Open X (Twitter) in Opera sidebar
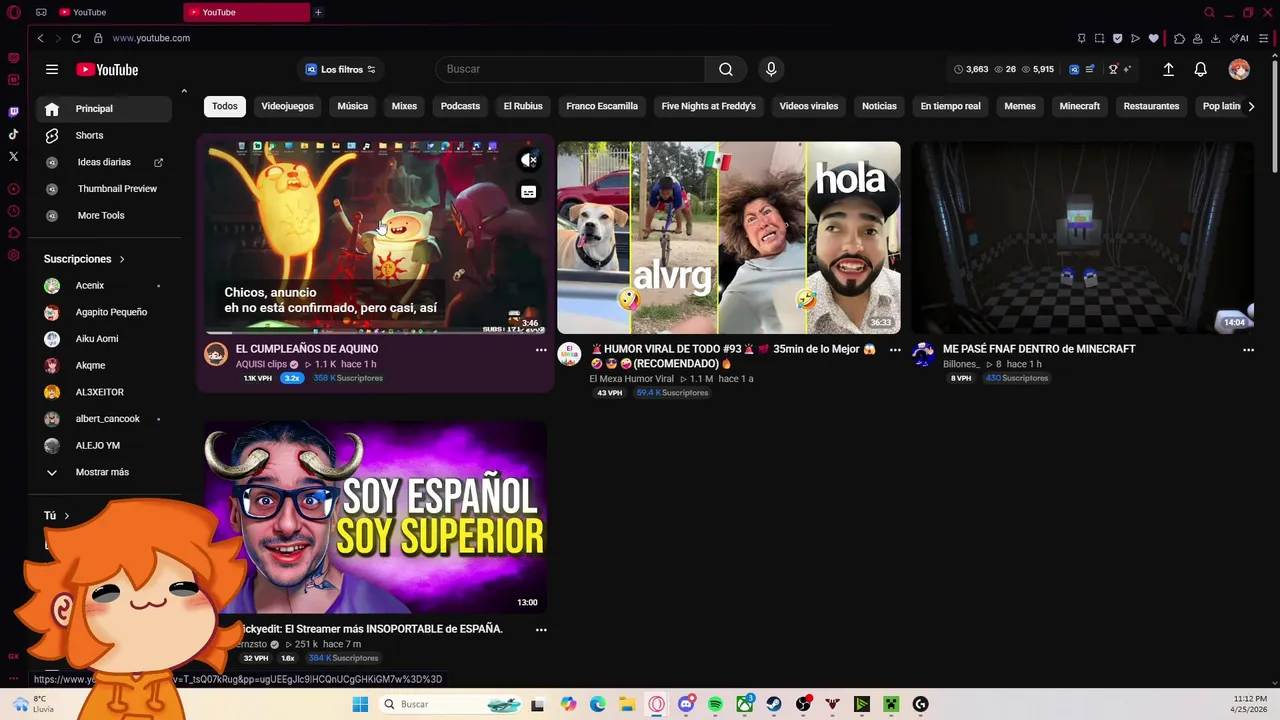 (x=13, y=156)
